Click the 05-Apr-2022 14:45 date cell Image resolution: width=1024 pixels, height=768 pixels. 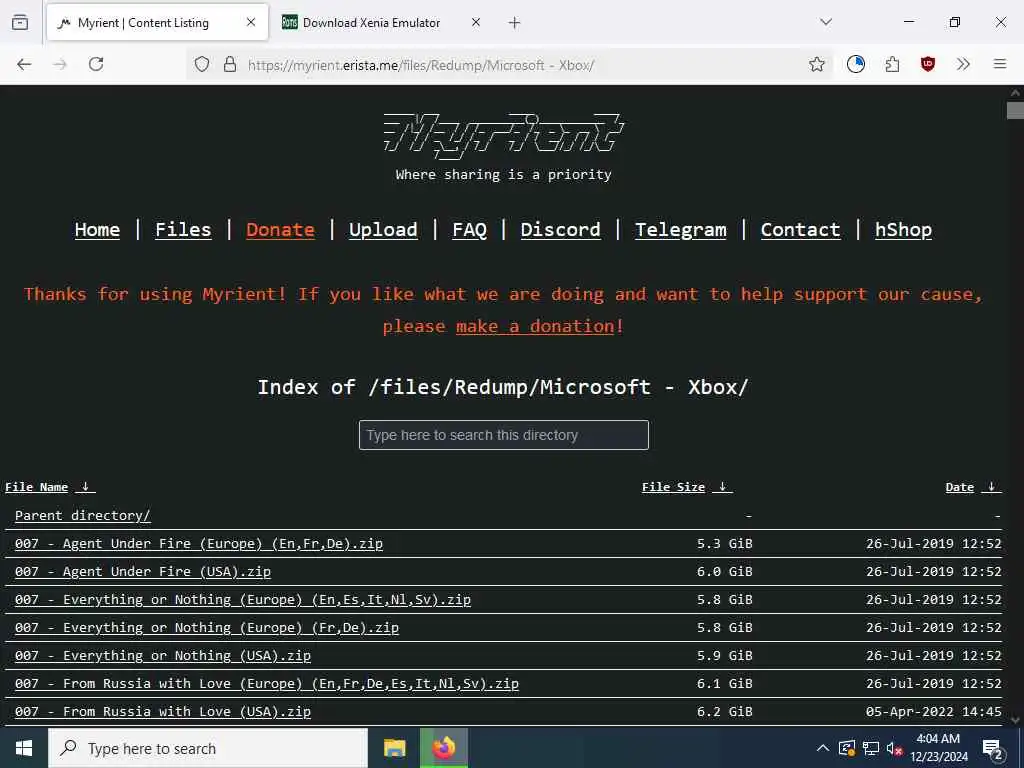(x=933, y=712)
